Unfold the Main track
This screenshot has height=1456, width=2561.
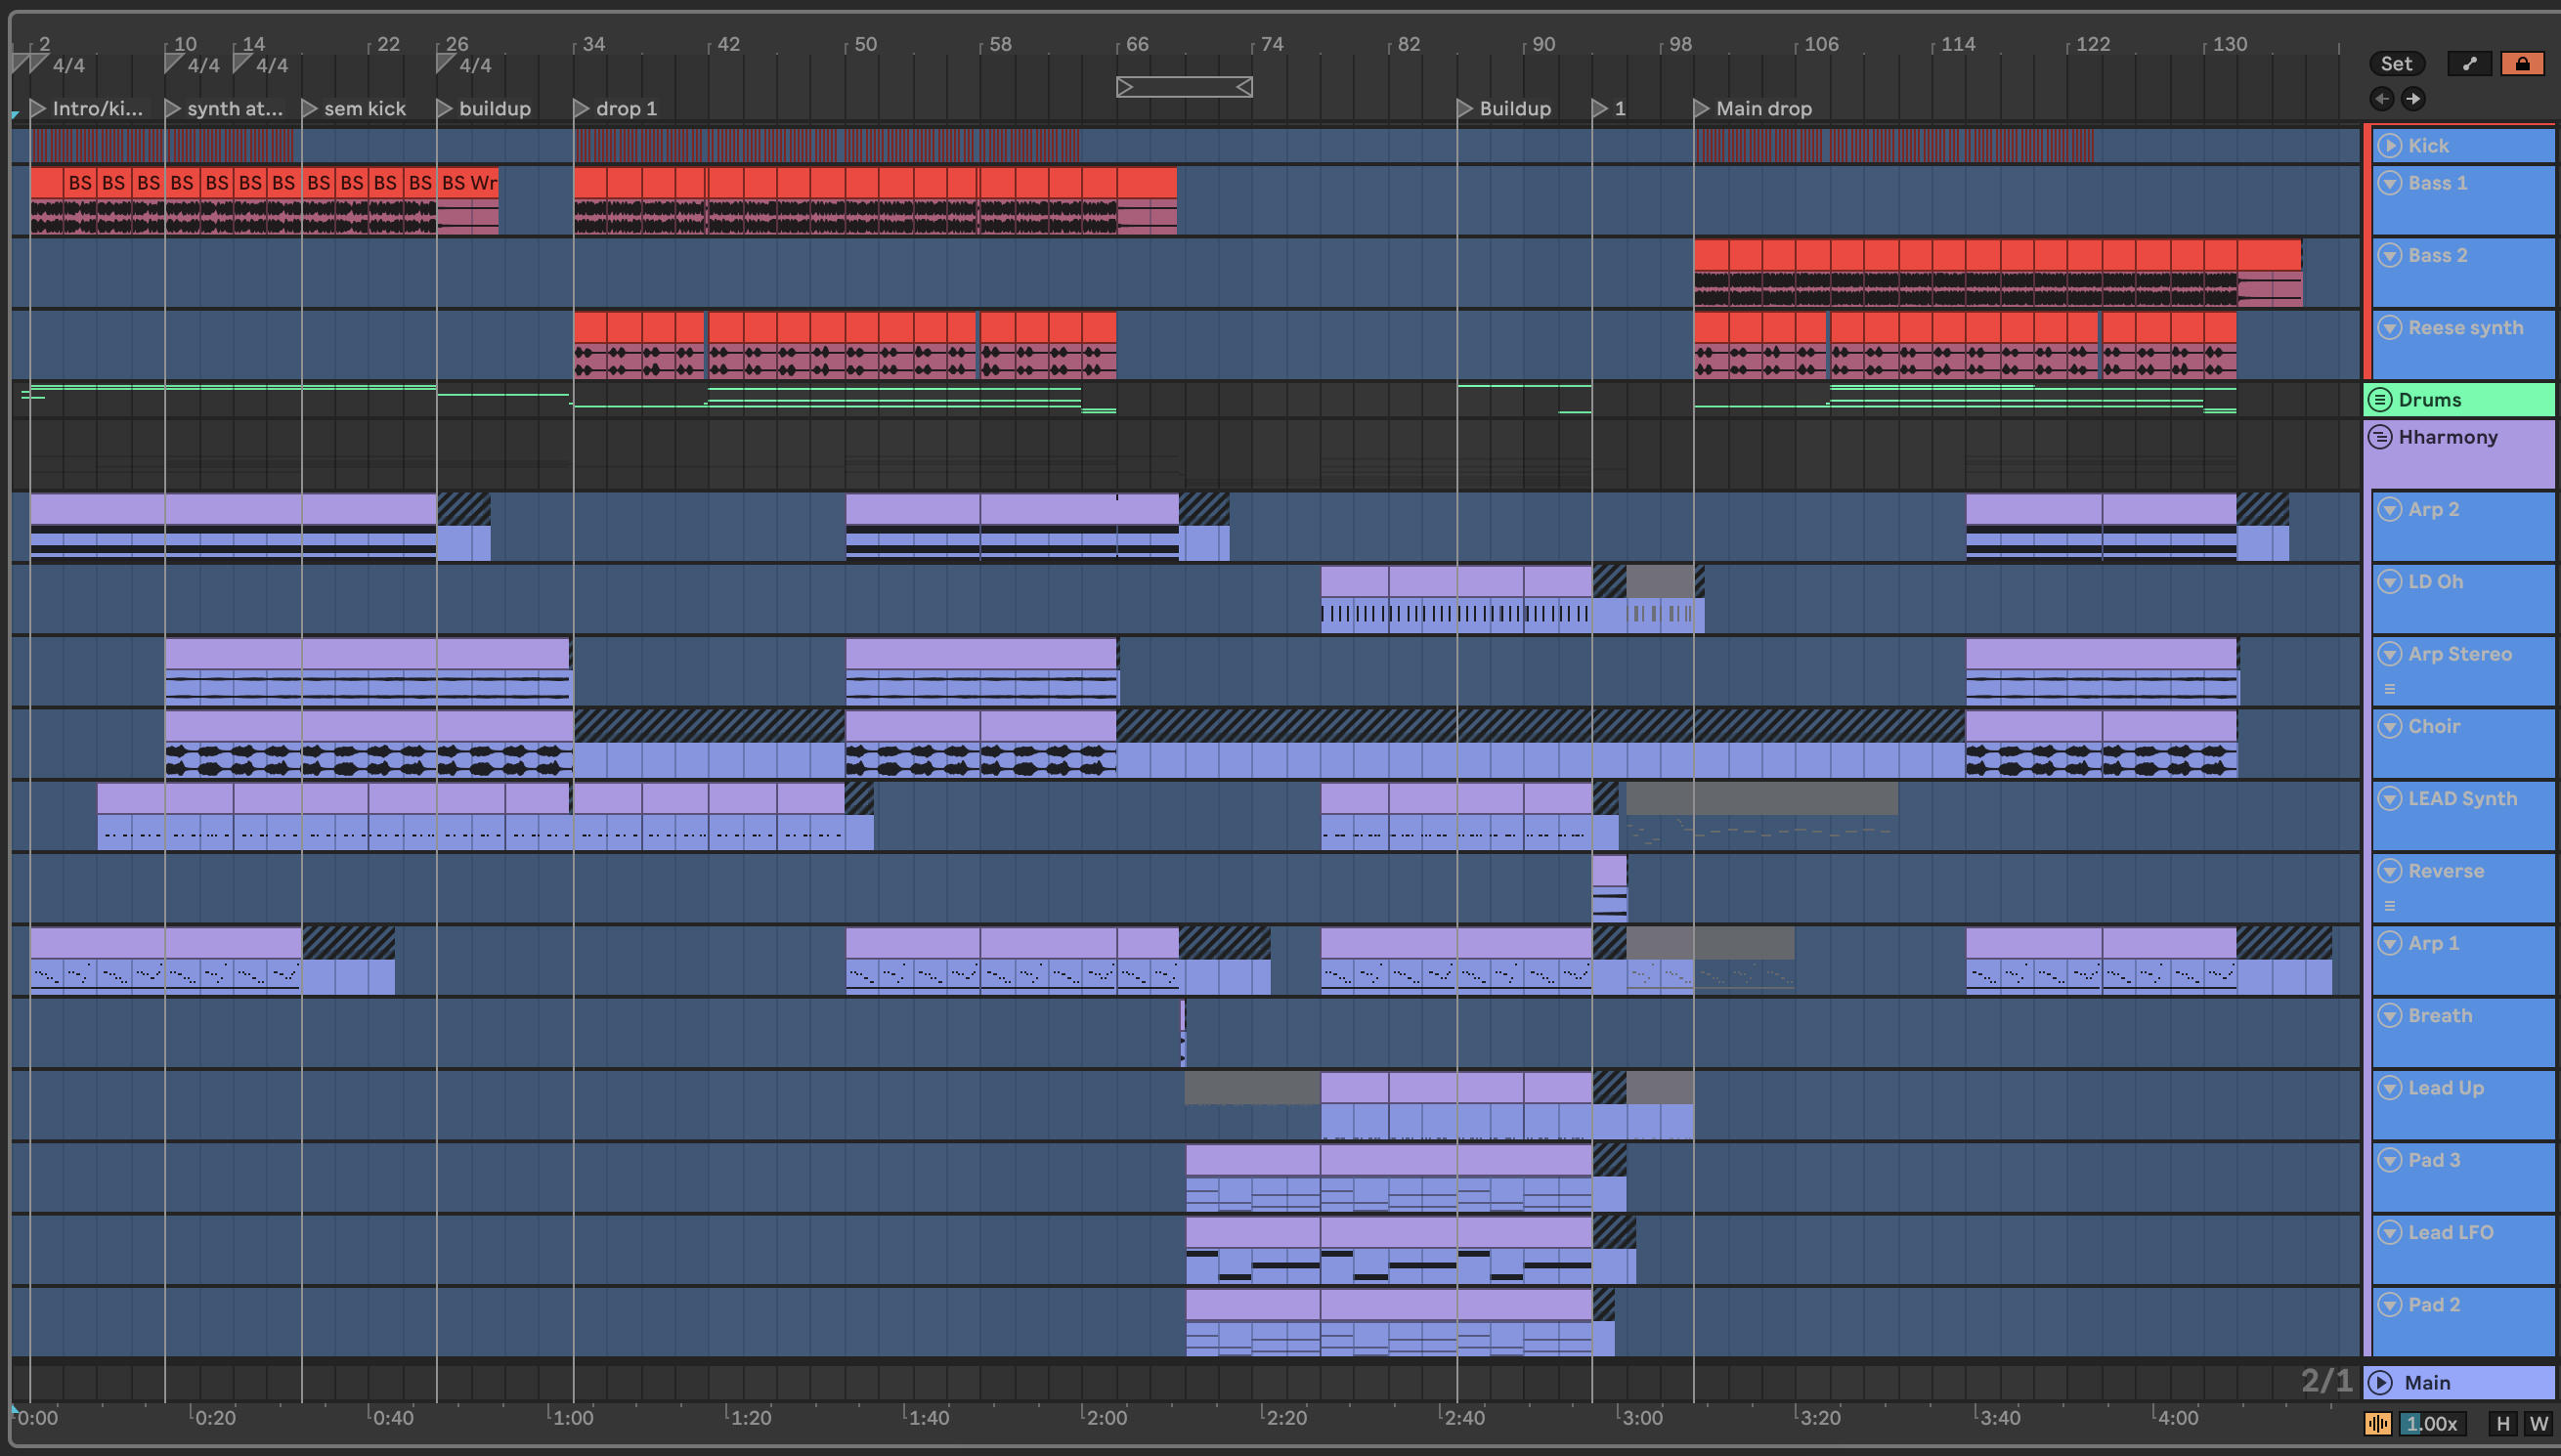point(2381,1383)
